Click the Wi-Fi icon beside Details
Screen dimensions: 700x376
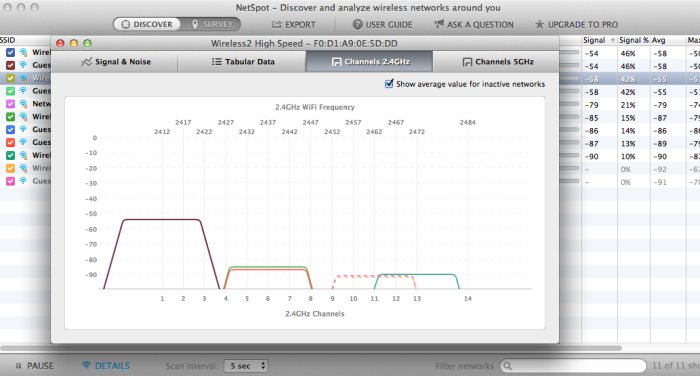pos(86,365)
